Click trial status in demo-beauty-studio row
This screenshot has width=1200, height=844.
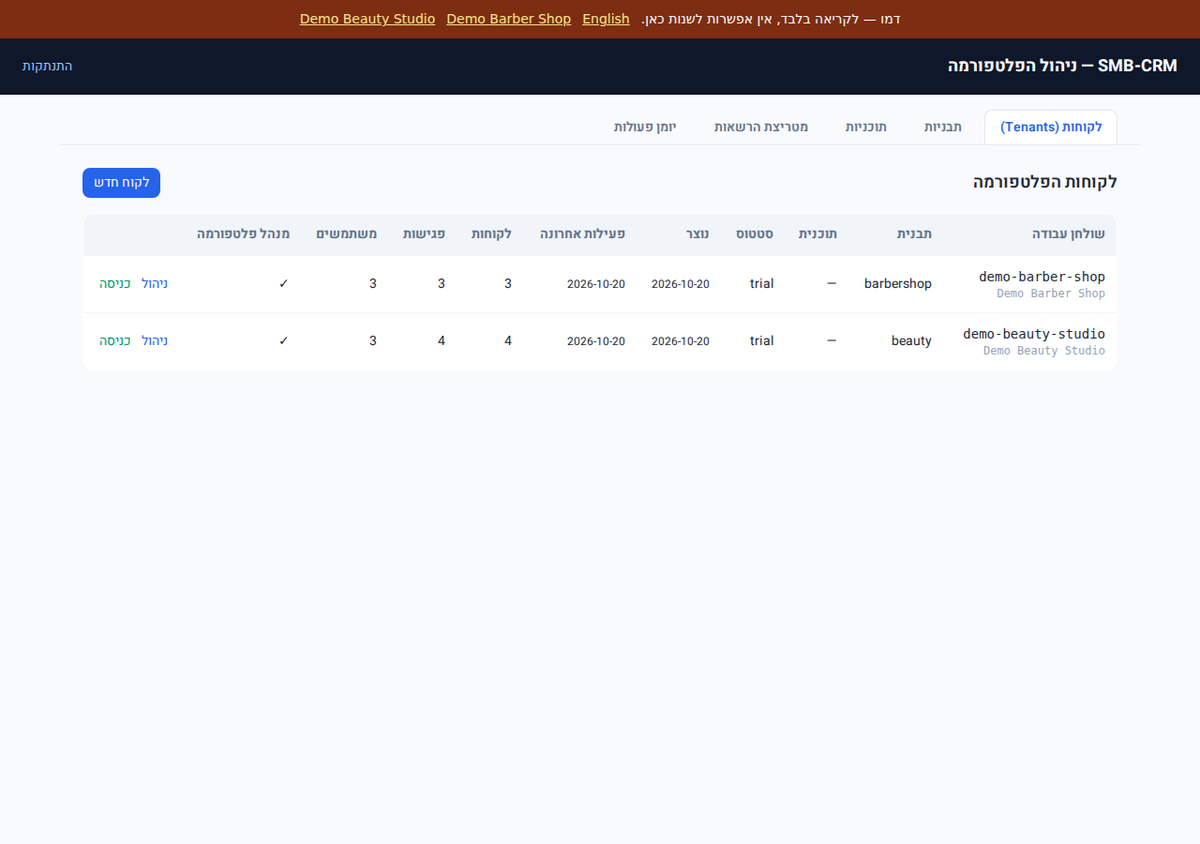(x=762, y=341)
